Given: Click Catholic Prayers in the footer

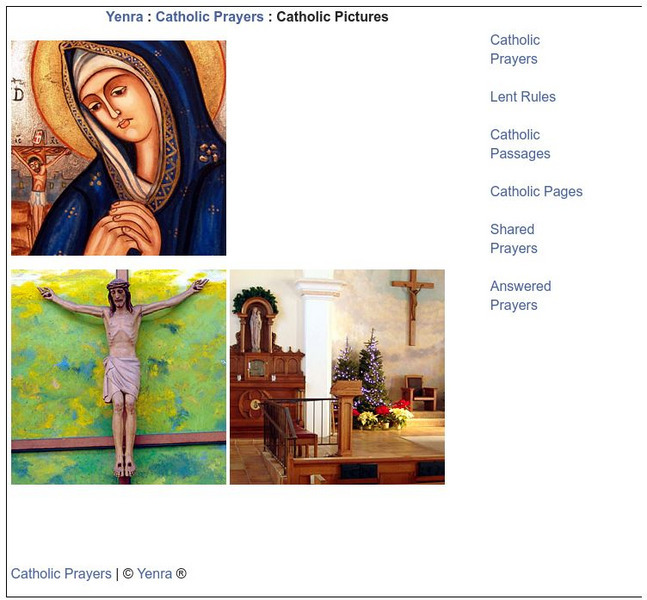Looking at the screenshot, I should point(61,574).
